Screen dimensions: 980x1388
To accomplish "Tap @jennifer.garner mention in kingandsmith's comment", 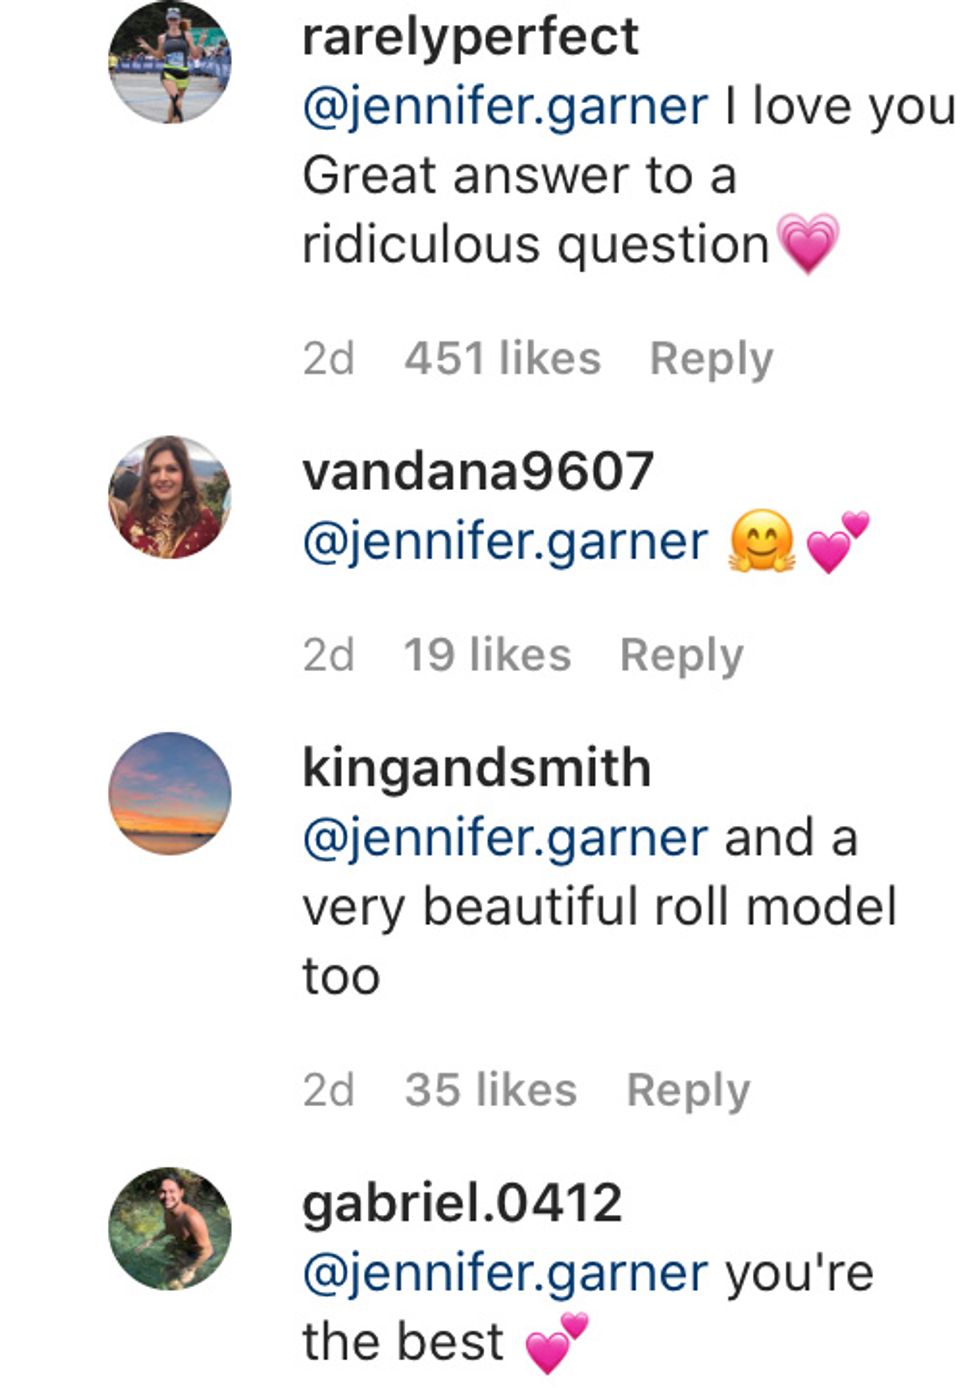I will [505, 837].
